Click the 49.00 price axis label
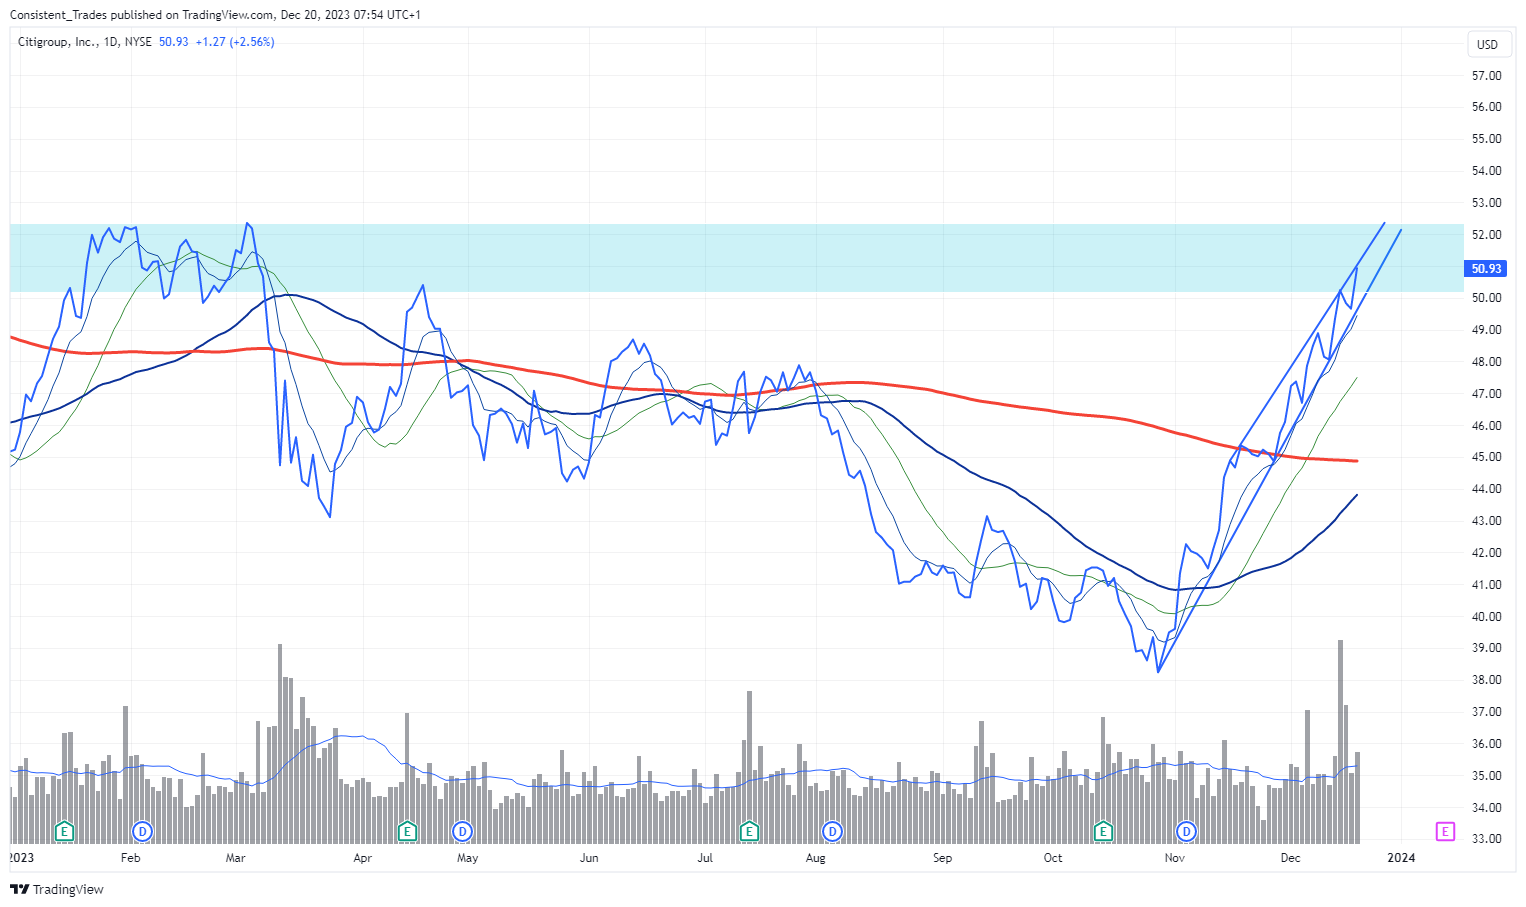 pos(1486,330)
